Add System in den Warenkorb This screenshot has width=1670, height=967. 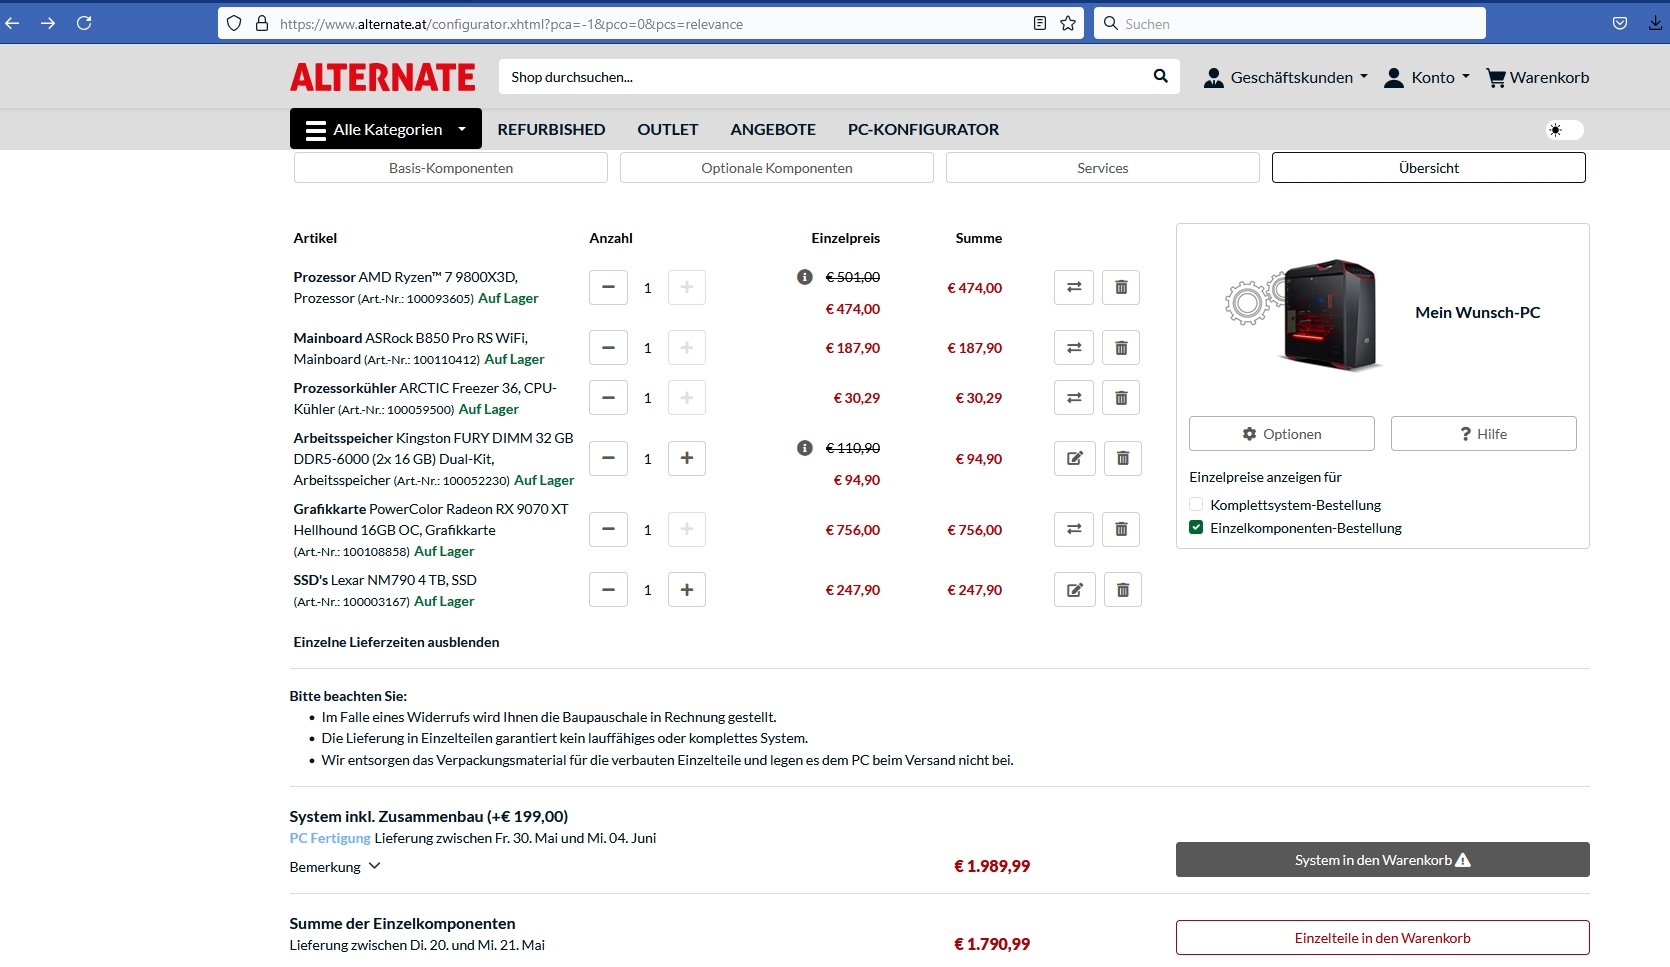point(1383,860)
